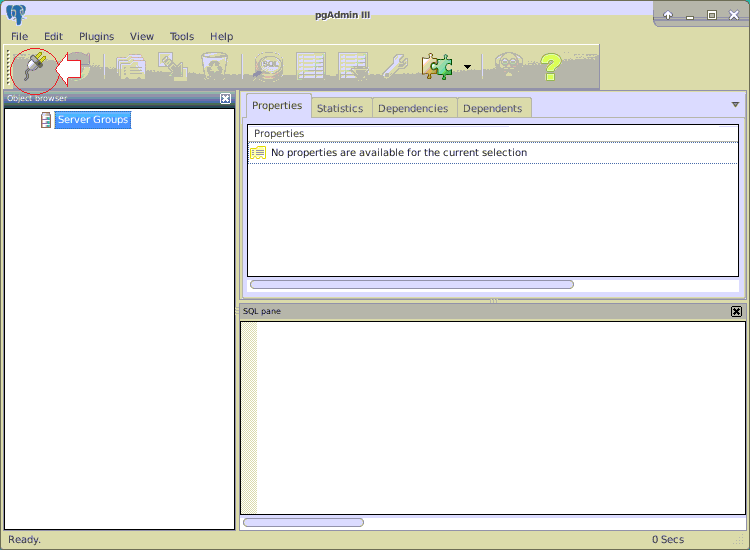This screenshot has height=550, width=750.
Task: Open the Tools menu
Action: [182, 36]
